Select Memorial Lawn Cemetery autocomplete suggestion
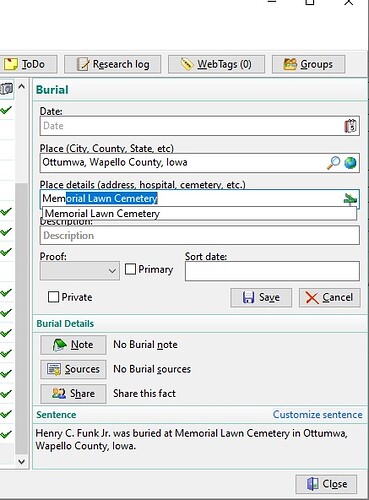The image size is (369, 500). tap(199, 213)
